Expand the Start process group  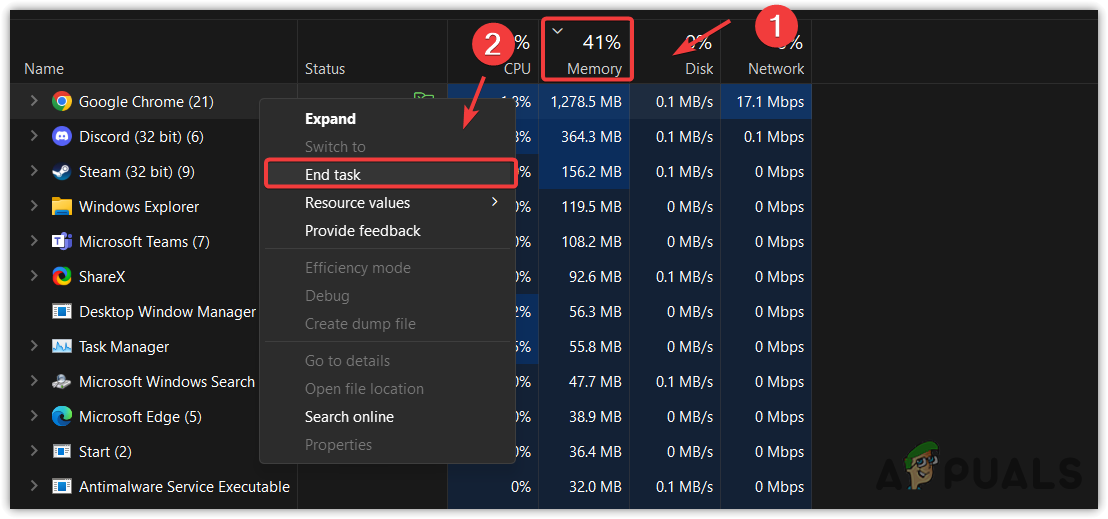[x=34, y=452]
